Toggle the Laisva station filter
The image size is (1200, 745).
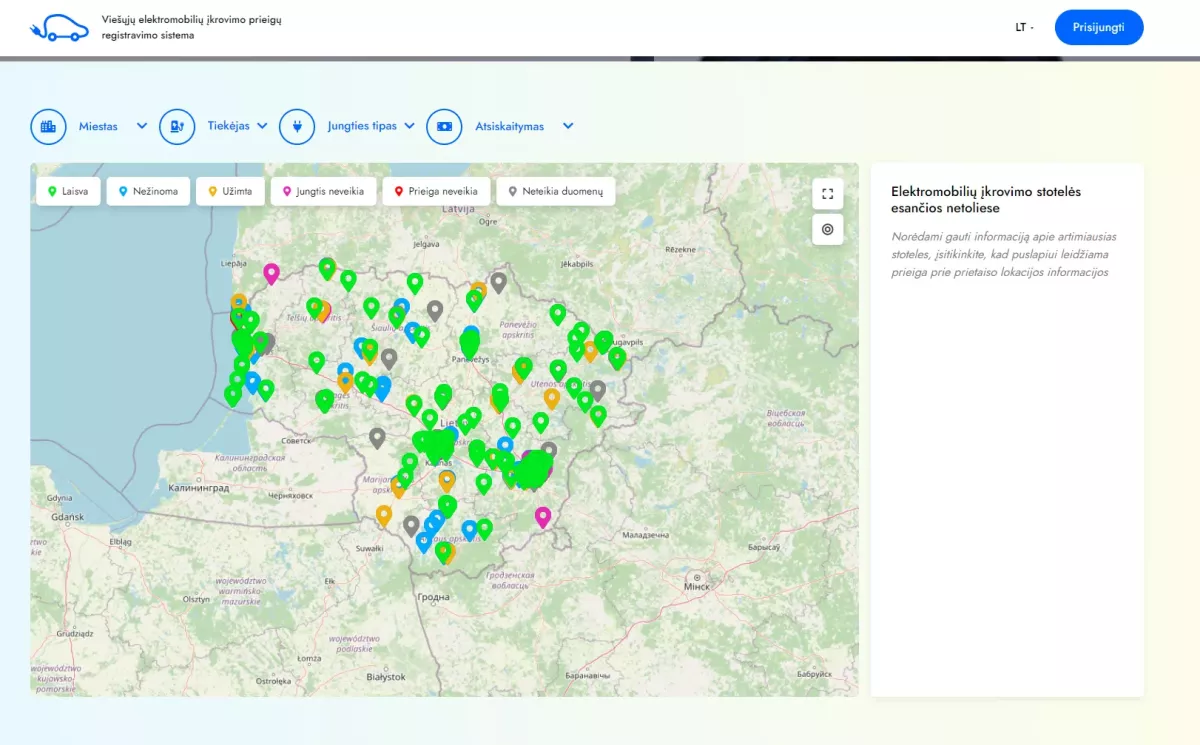tap(67, 190)
